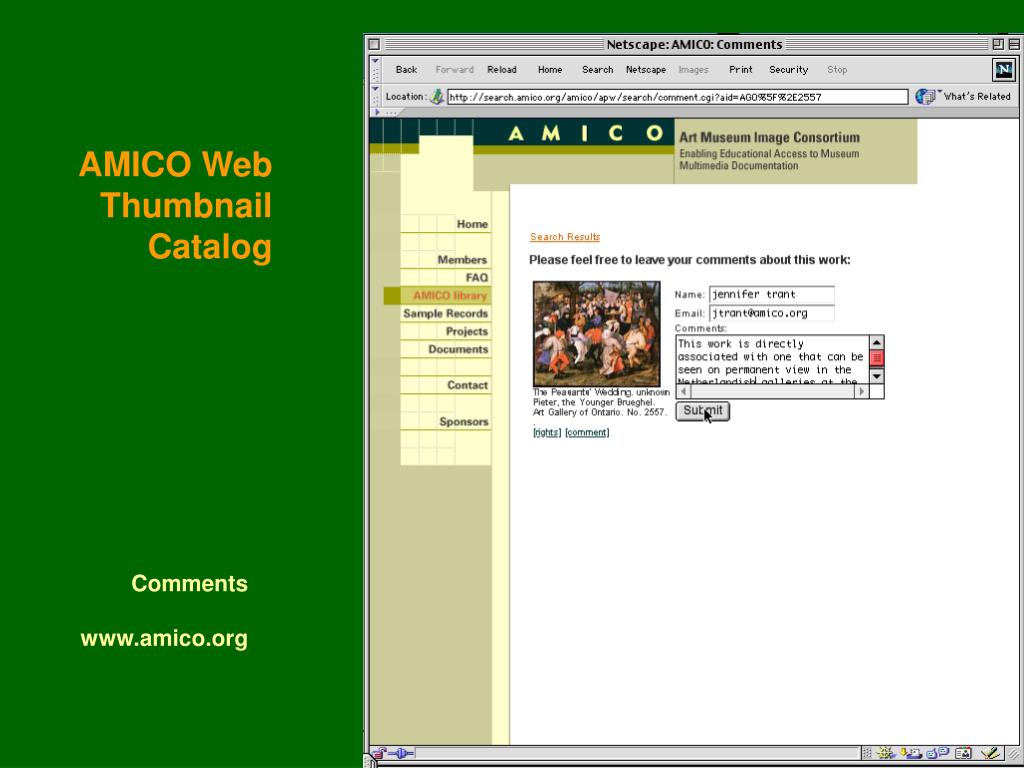Click the window zoom box in title bar

[998, 44]
